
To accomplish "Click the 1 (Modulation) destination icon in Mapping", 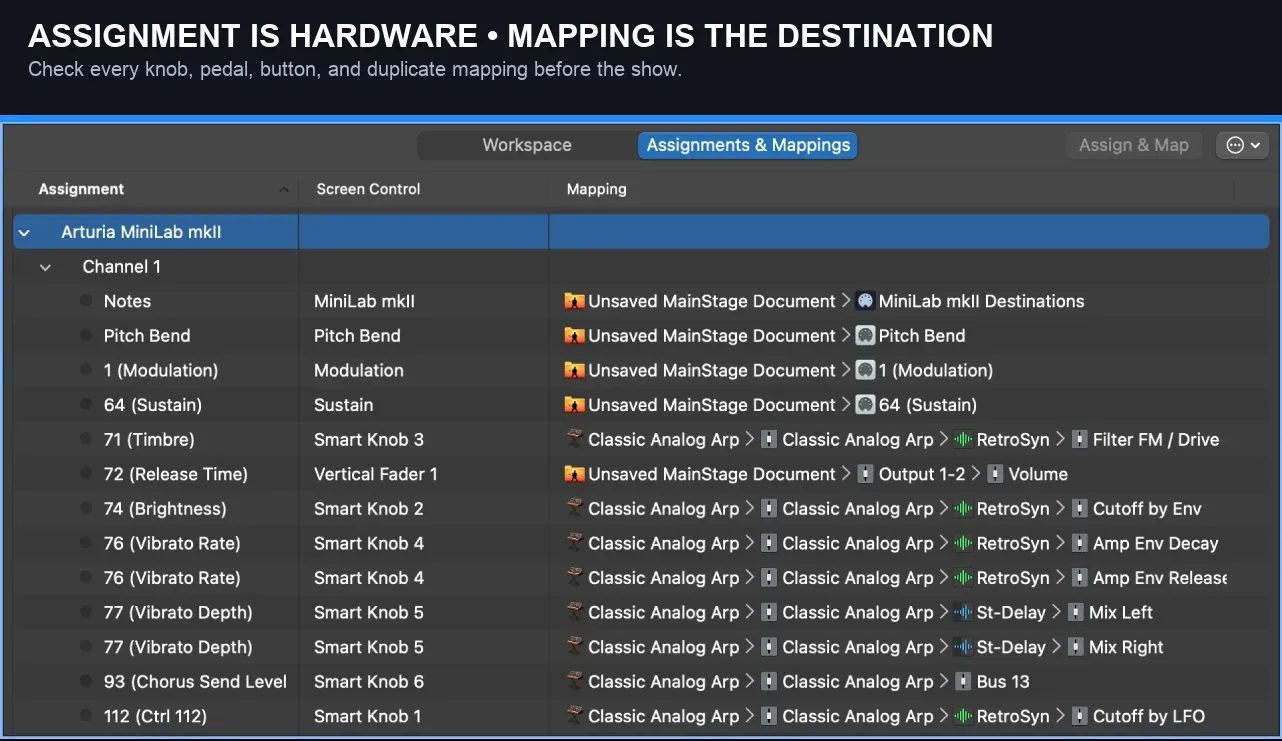I will click(865, 370).
